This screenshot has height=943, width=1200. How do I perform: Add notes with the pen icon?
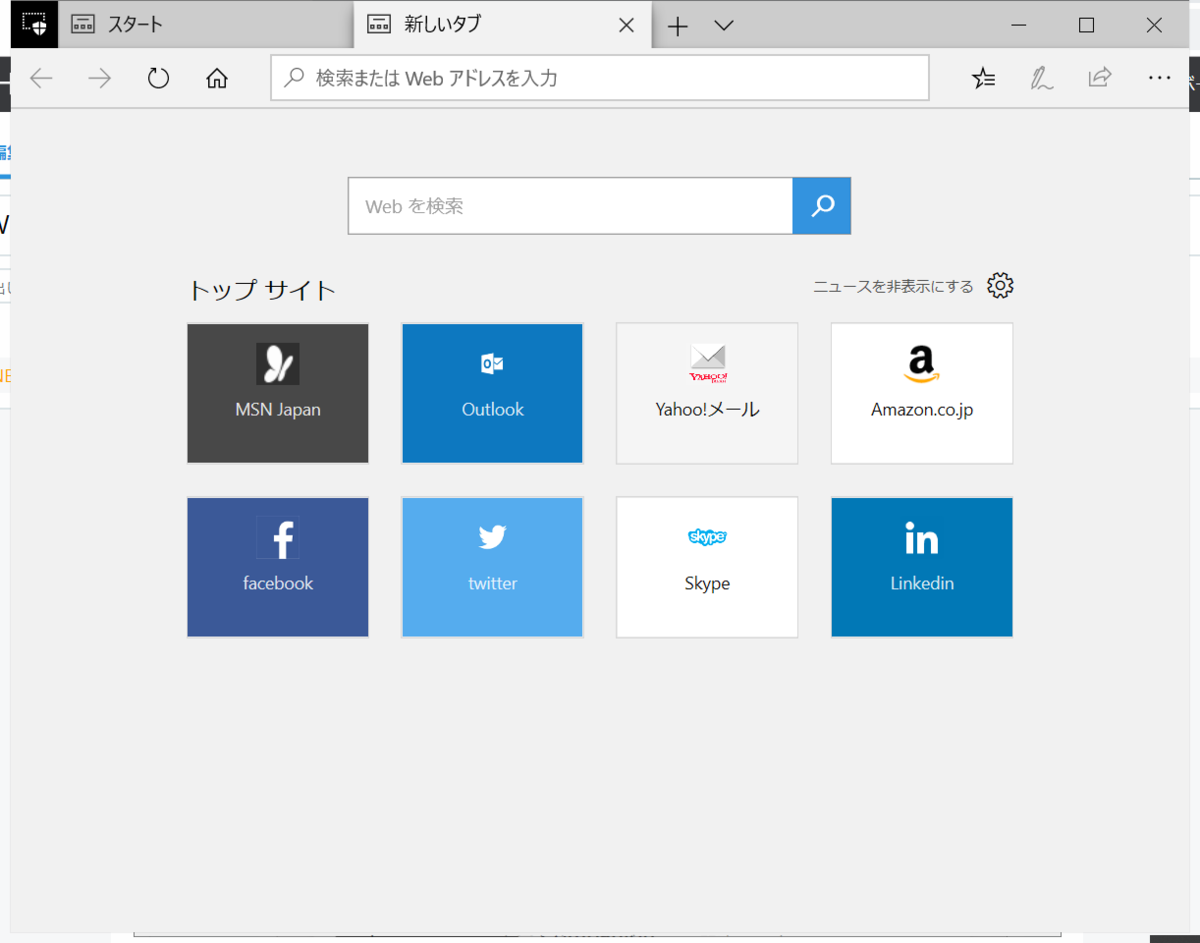[1042, 78]
